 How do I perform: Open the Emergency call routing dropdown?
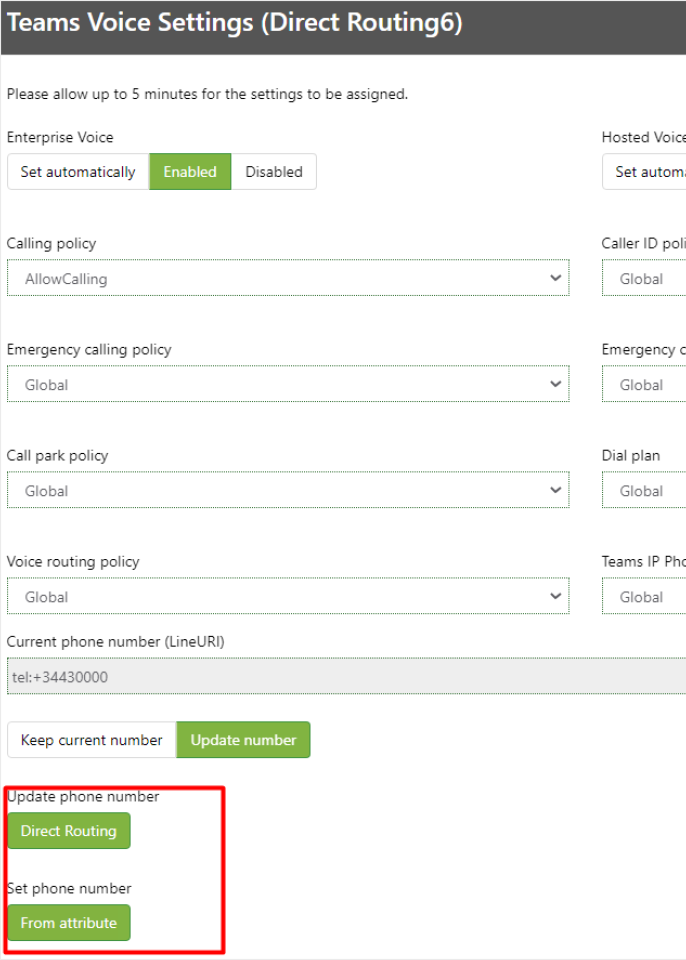(644, 384)
